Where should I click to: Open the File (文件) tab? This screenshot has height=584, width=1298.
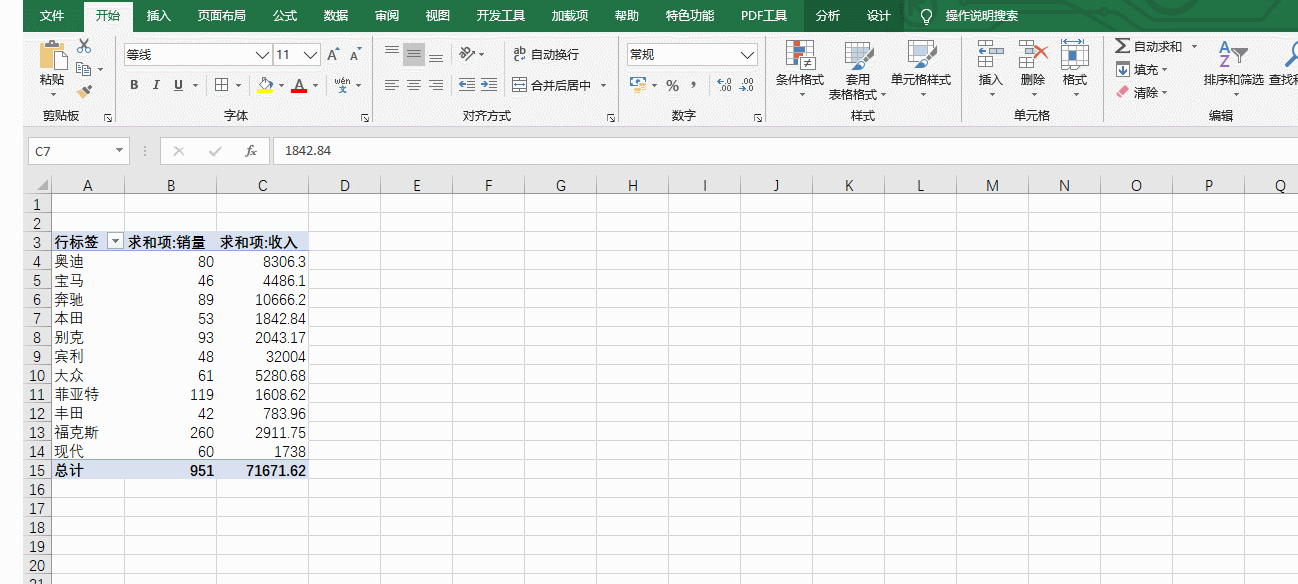(x=52, y=16)
